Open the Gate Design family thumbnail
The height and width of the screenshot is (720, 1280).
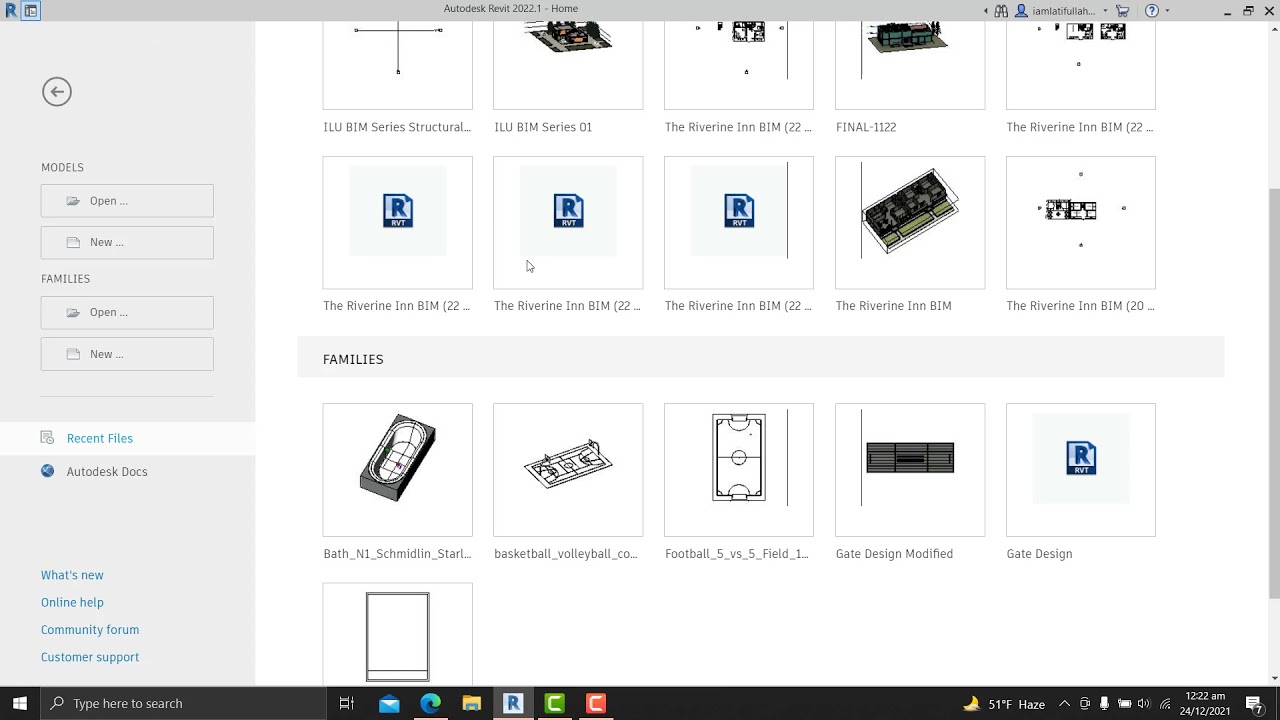[x=1081, y=470]
